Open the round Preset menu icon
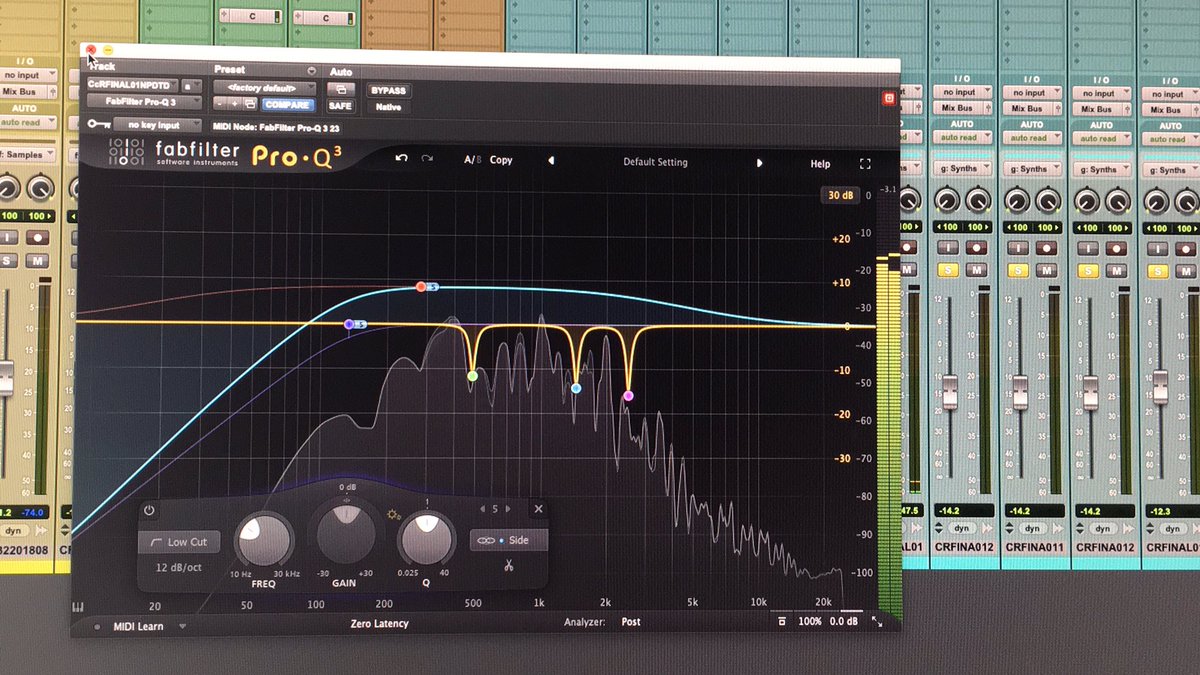The image size is (1200, 675). coord(311,71)
